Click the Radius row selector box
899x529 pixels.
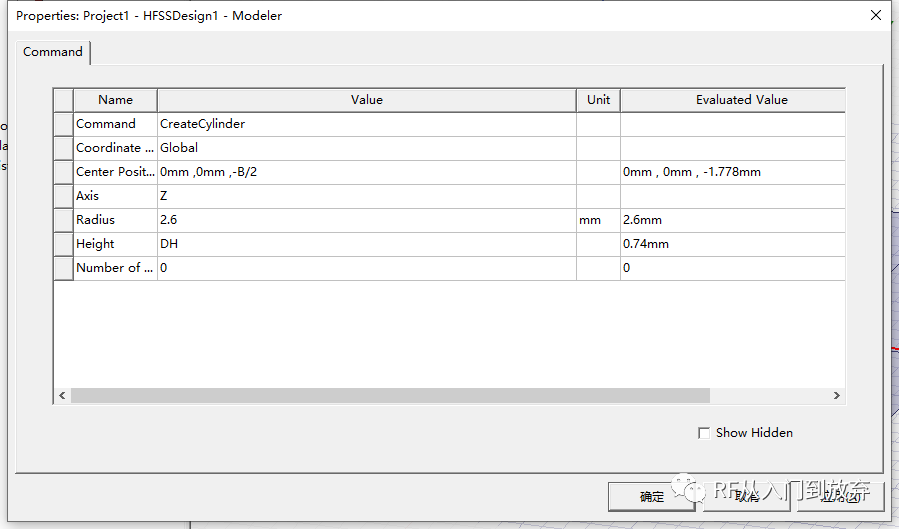click(x=63, y=220)
